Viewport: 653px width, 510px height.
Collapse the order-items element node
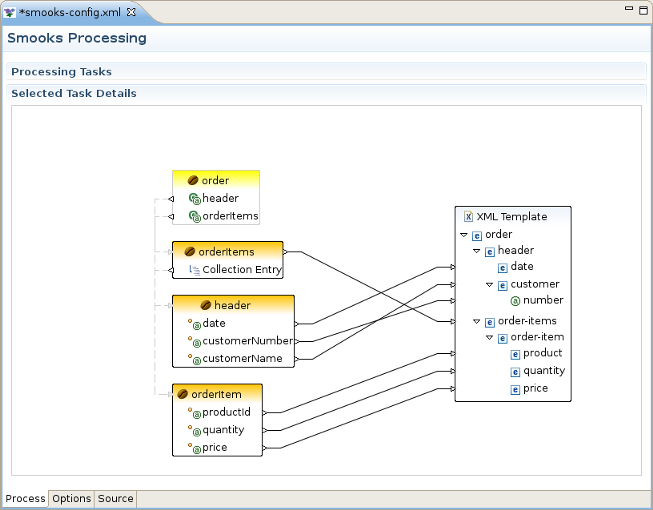477,322
